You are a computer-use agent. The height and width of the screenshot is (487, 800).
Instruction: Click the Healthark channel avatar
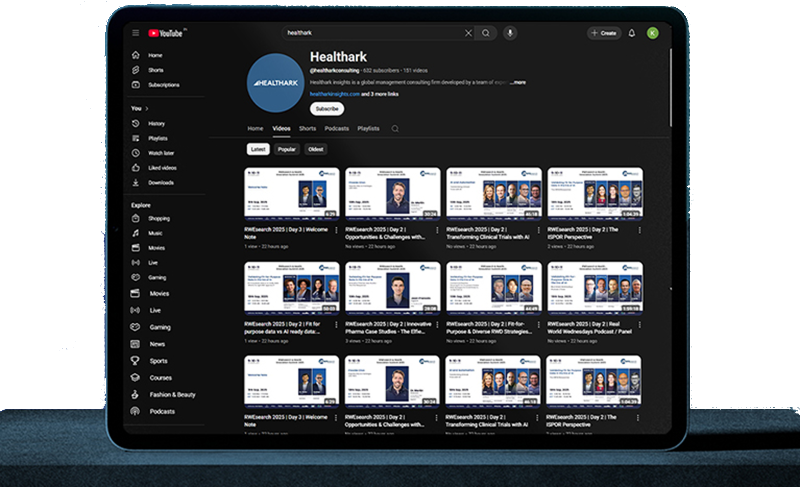[276, 83]
